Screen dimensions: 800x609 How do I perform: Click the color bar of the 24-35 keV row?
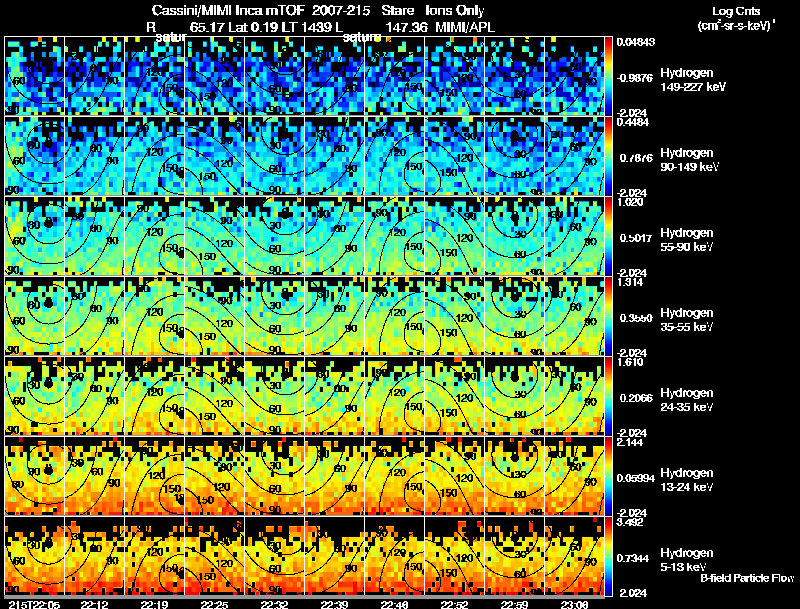pos(608,396)
